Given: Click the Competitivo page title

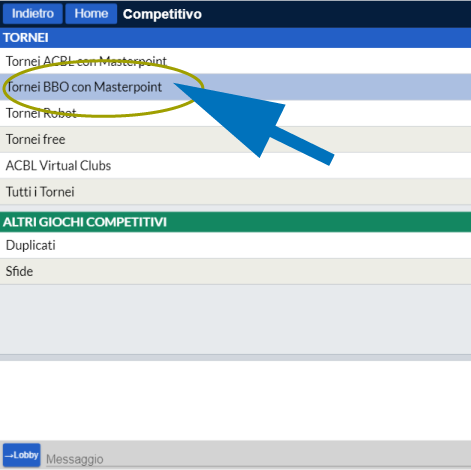Looking at the screenshot, I should click(x=162, y=14).
